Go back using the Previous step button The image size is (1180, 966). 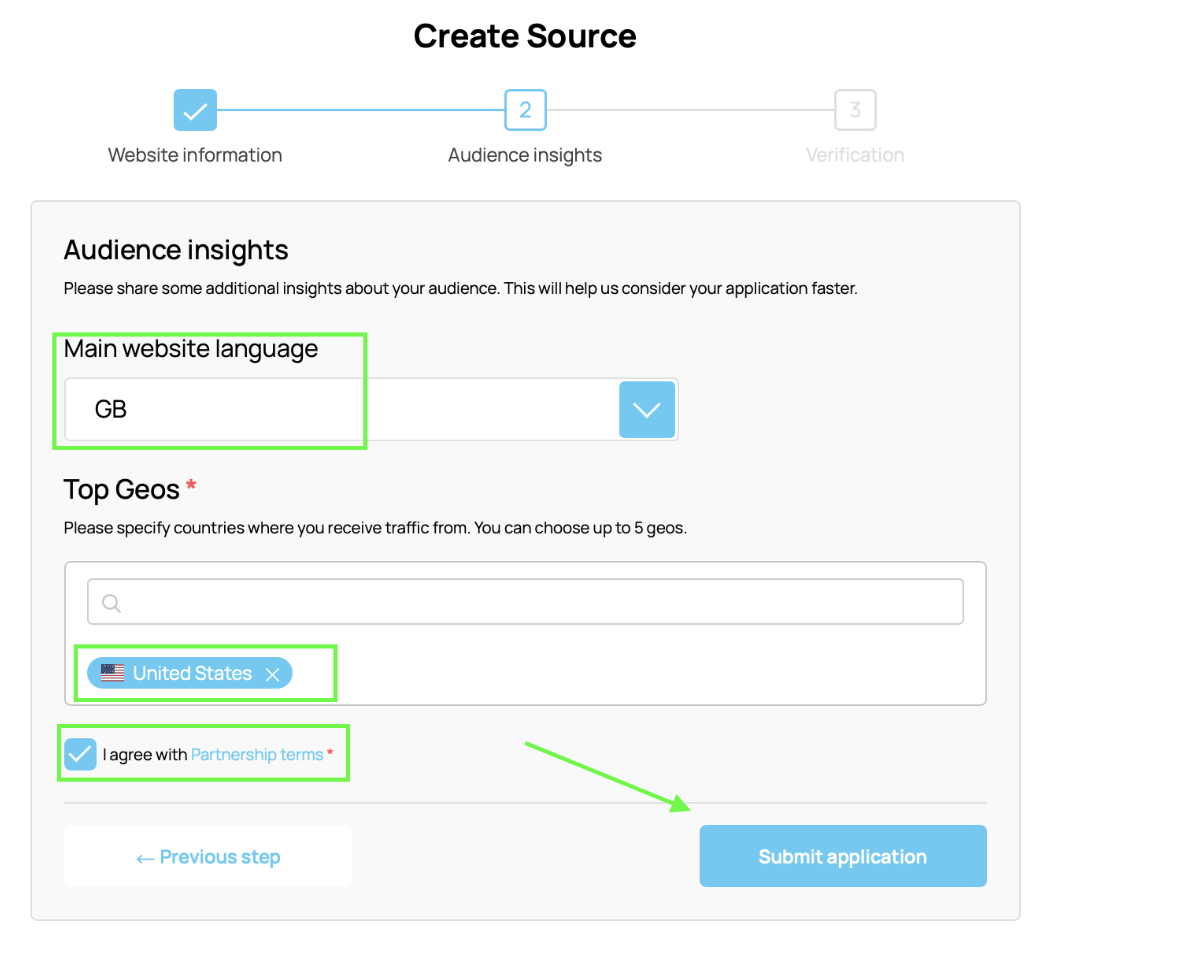(x=208, y=856)
